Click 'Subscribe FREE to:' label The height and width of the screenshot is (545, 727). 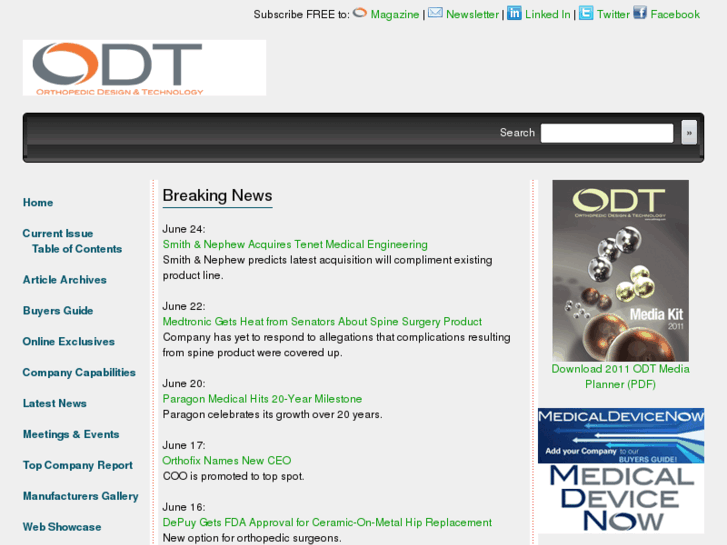301,14
